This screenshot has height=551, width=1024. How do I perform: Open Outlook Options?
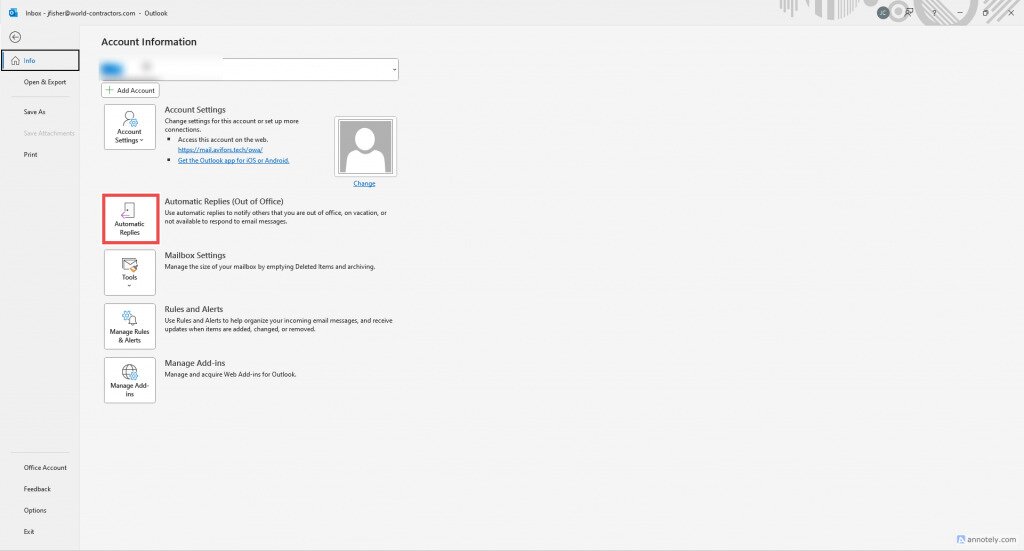(35, 511)
